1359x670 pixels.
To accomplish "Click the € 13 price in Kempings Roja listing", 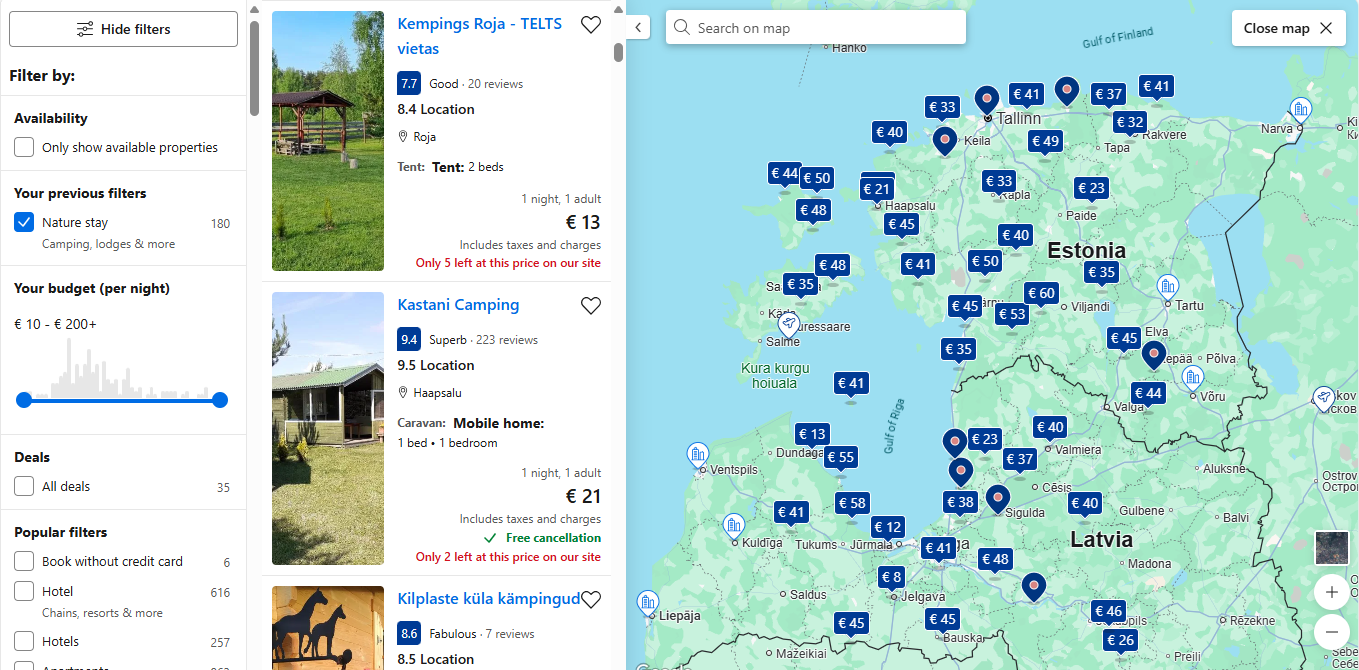I will tap(583, 222).
